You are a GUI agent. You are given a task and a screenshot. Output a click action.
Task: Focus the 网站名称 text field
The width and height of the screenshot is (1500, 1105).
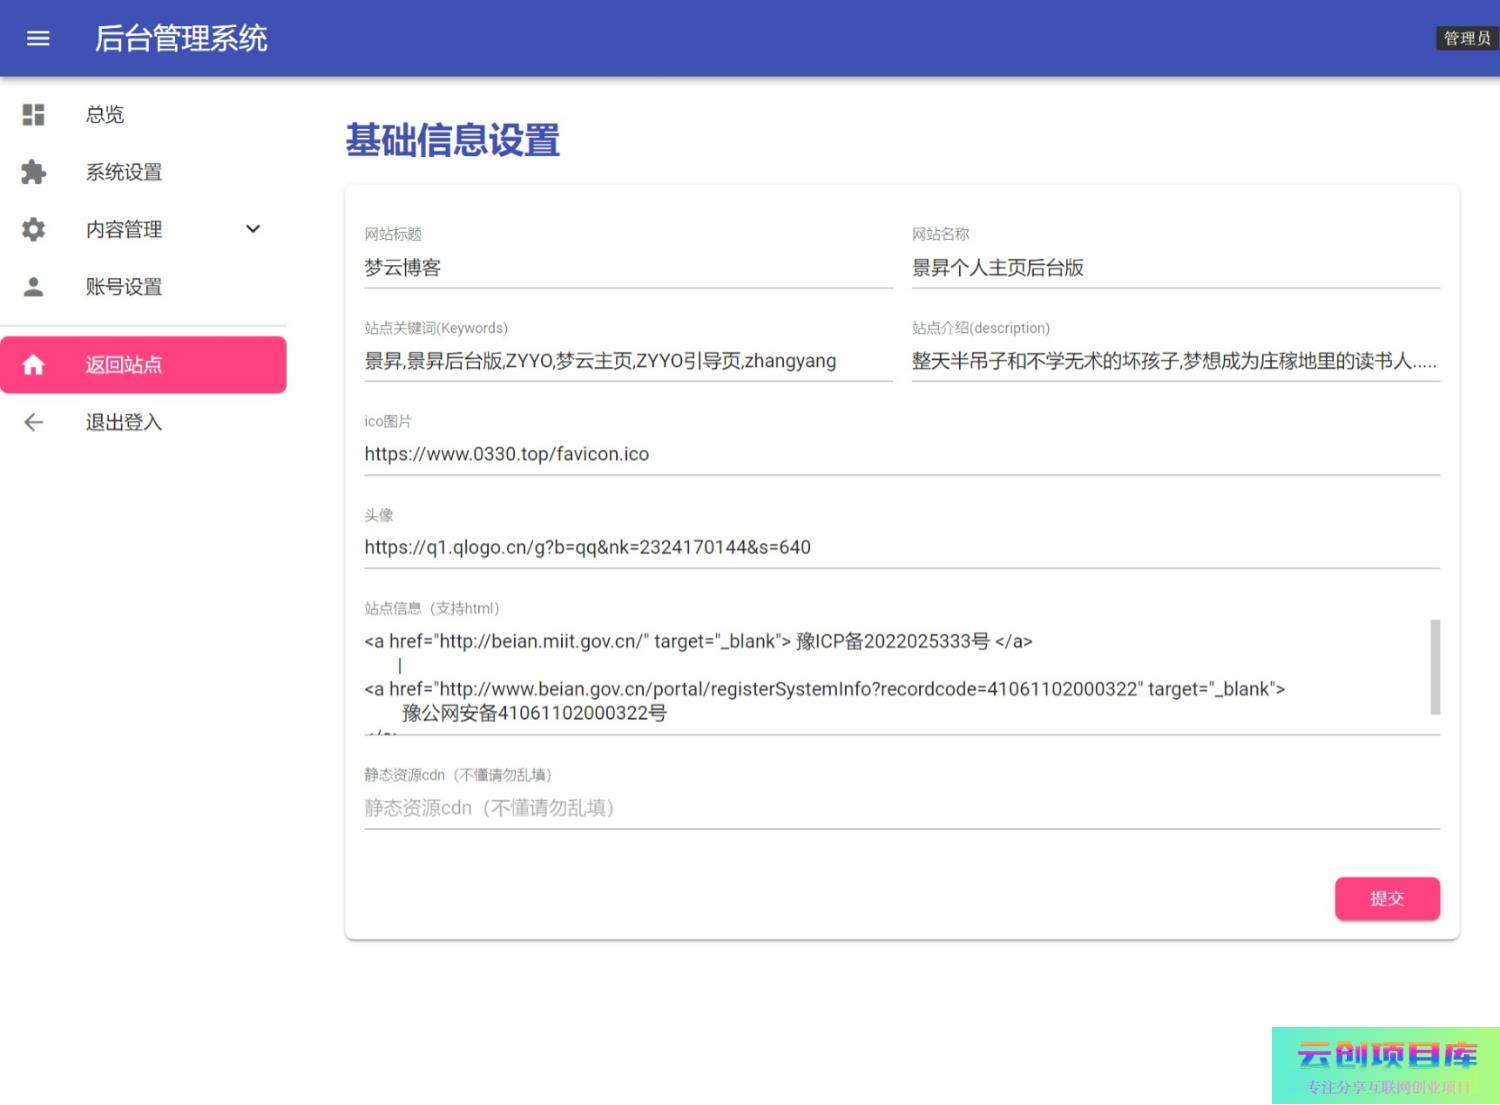pyautogui.click(x=1174, y=268)
